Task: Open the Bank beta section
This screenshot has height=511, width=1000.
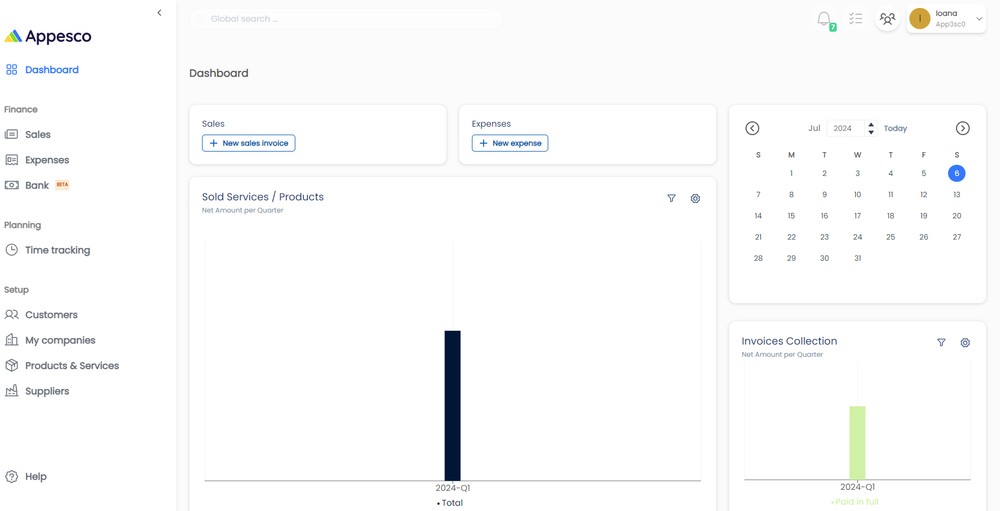Action: [x=37, y=185]
